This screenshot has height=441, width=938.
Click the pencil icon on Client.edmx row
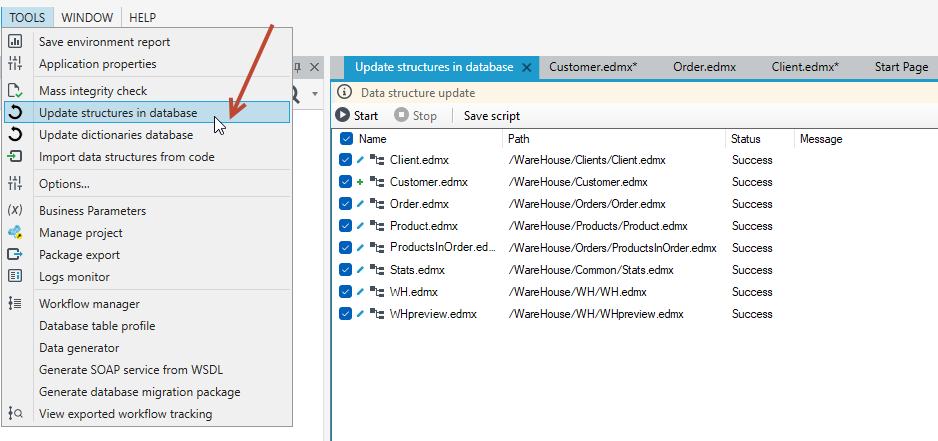tap(360, 160)
